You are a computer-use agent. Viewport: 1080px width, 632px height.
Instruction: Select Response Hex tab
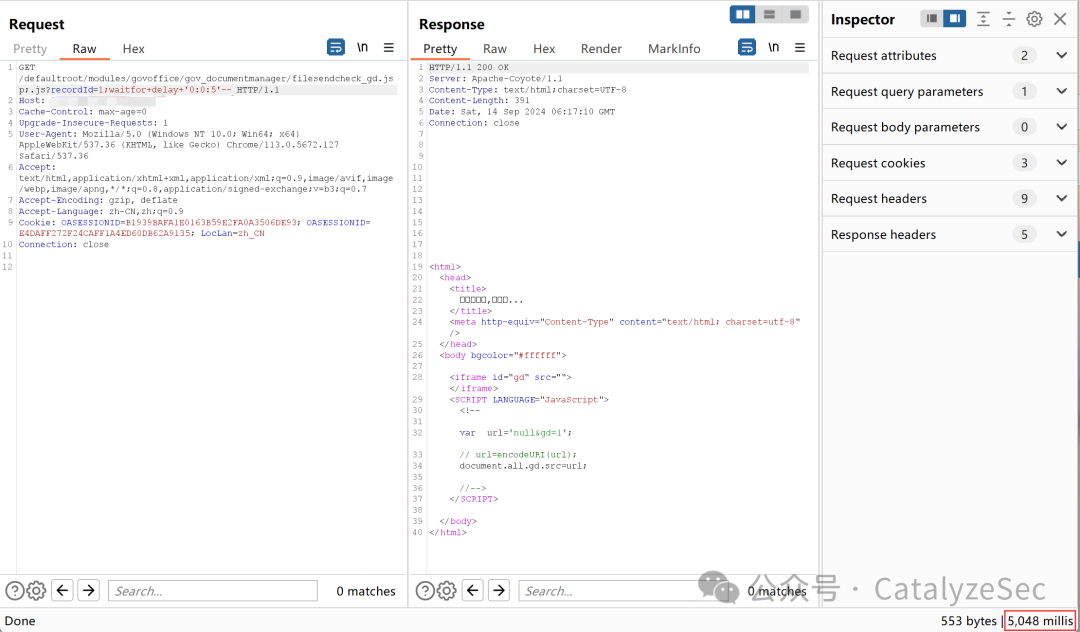click(x=544, y=49)
